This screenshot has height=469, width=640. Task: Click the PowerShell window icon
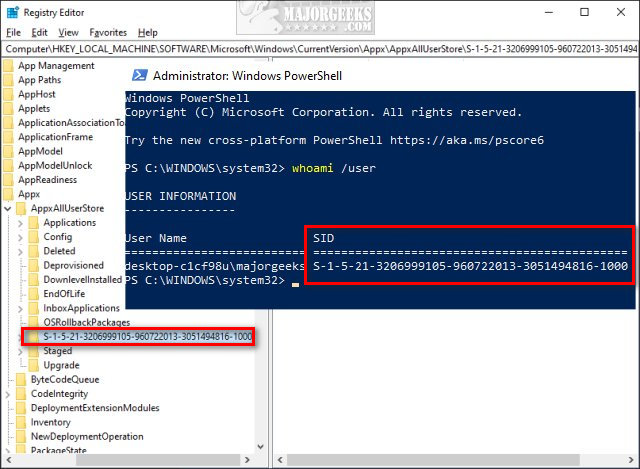coord(140,76)
